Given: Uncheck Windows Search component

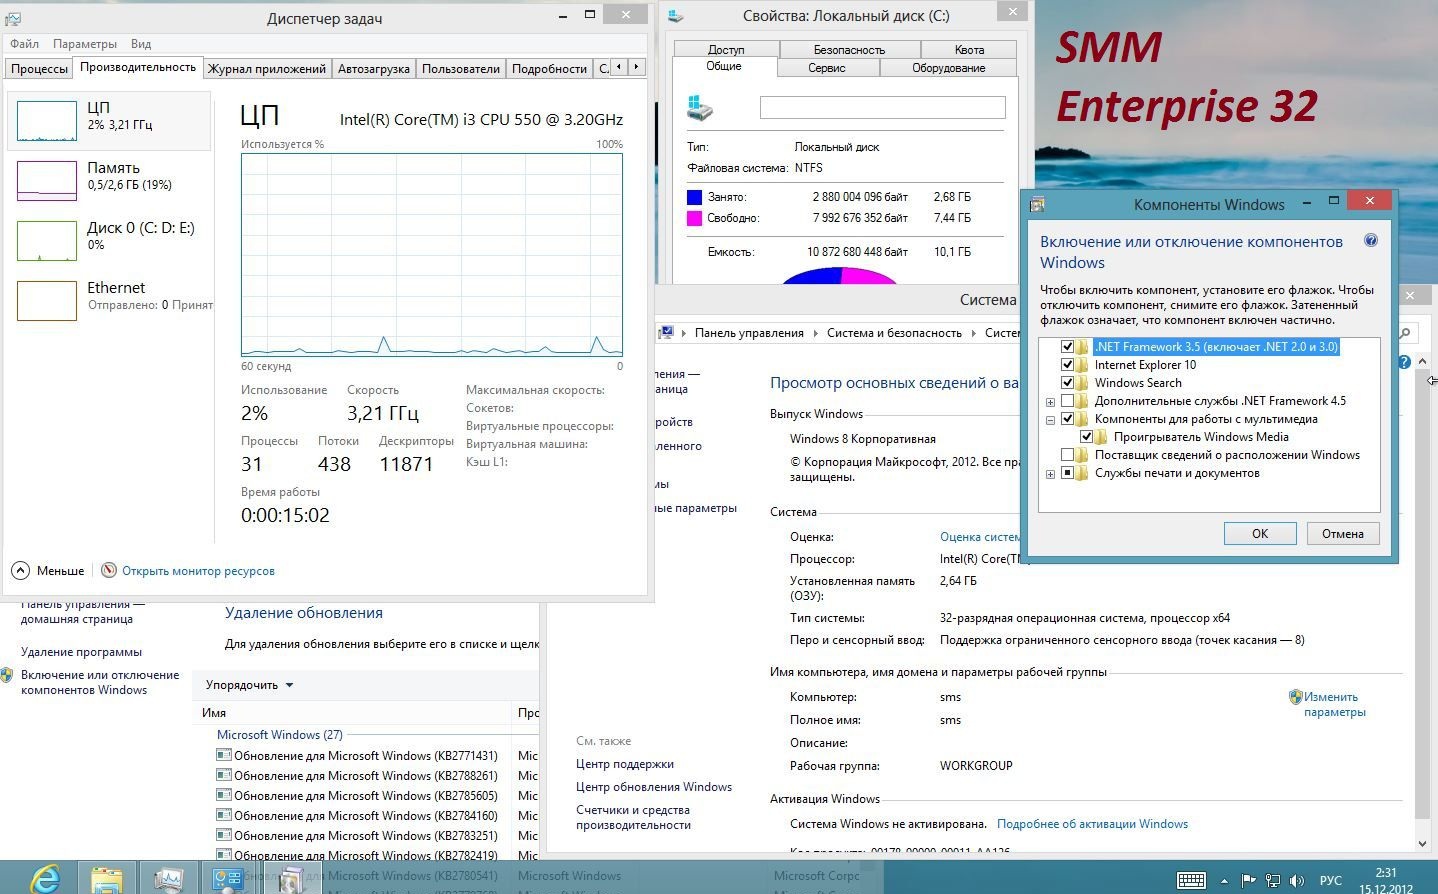Looking at the screenshot, I should 1067,383.
